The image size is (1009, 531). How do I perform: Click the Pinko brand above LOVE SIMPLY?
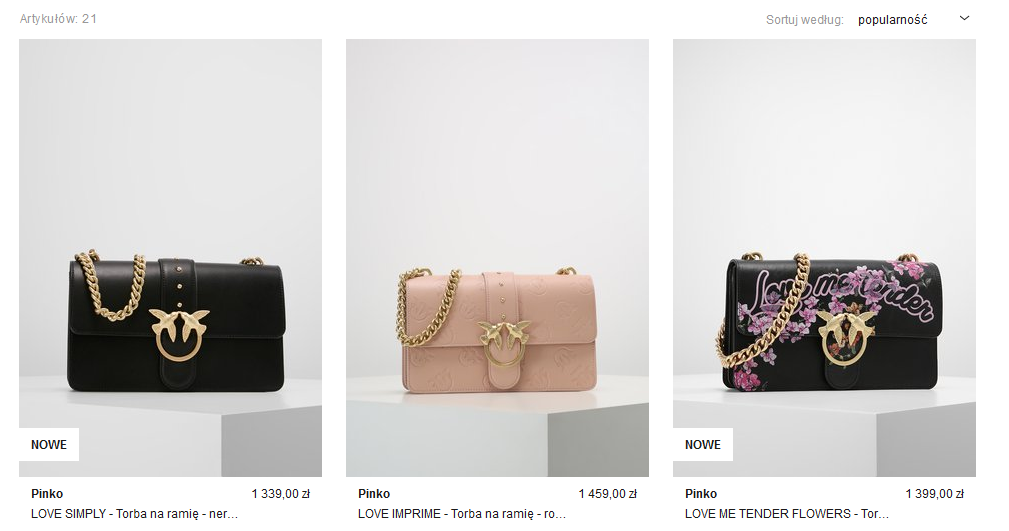pyautogui.click(x=47, y=494)
